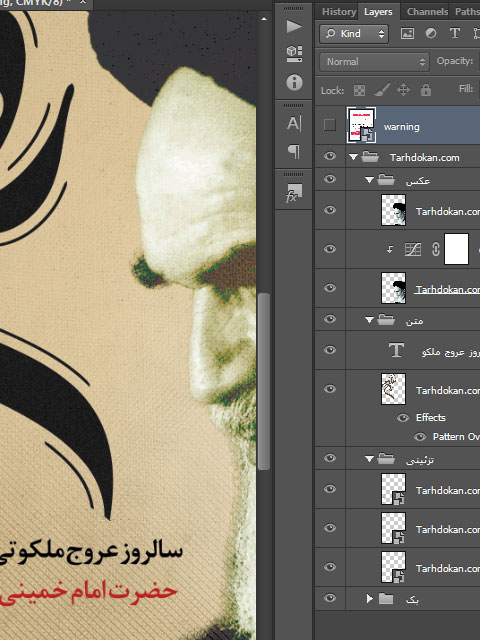Click the متن group folder icon

click(386, 320)
